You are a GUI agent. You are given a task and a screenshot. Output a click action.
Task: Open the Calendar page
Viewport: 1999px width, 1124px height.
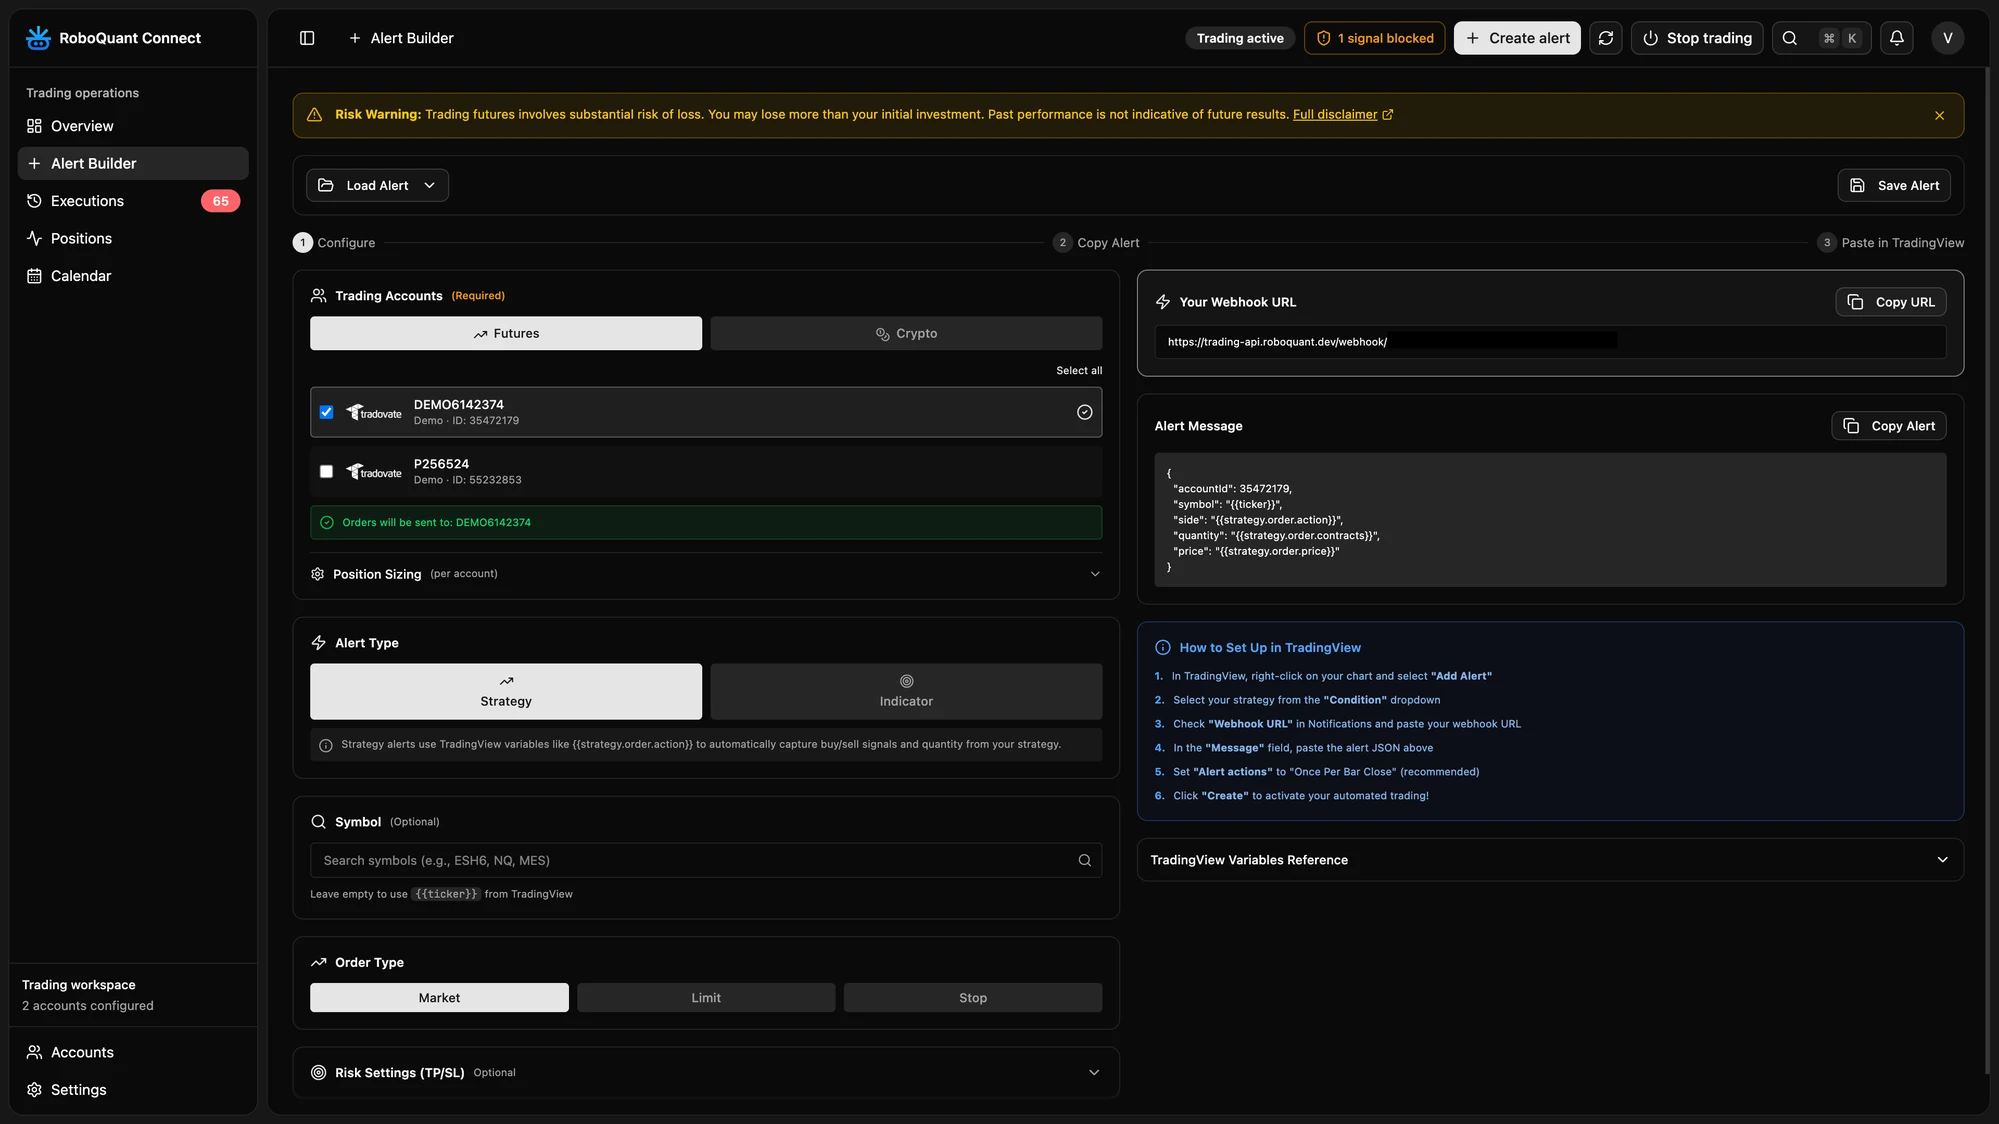[133, 276]
